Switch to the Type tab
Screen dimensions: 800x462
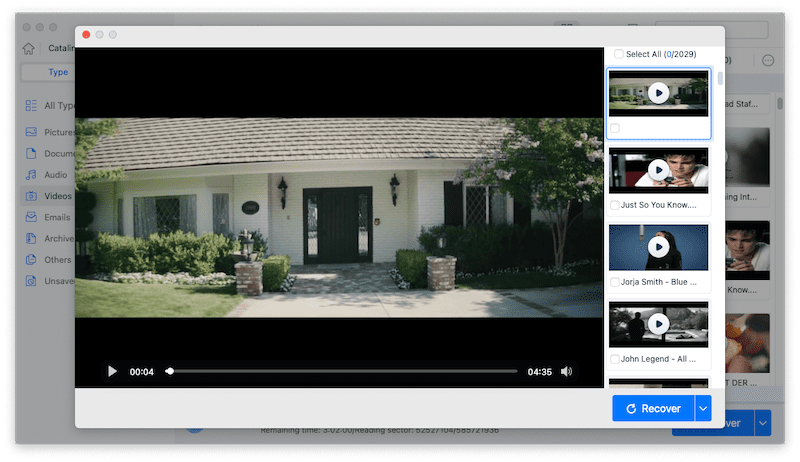point(58,72)
